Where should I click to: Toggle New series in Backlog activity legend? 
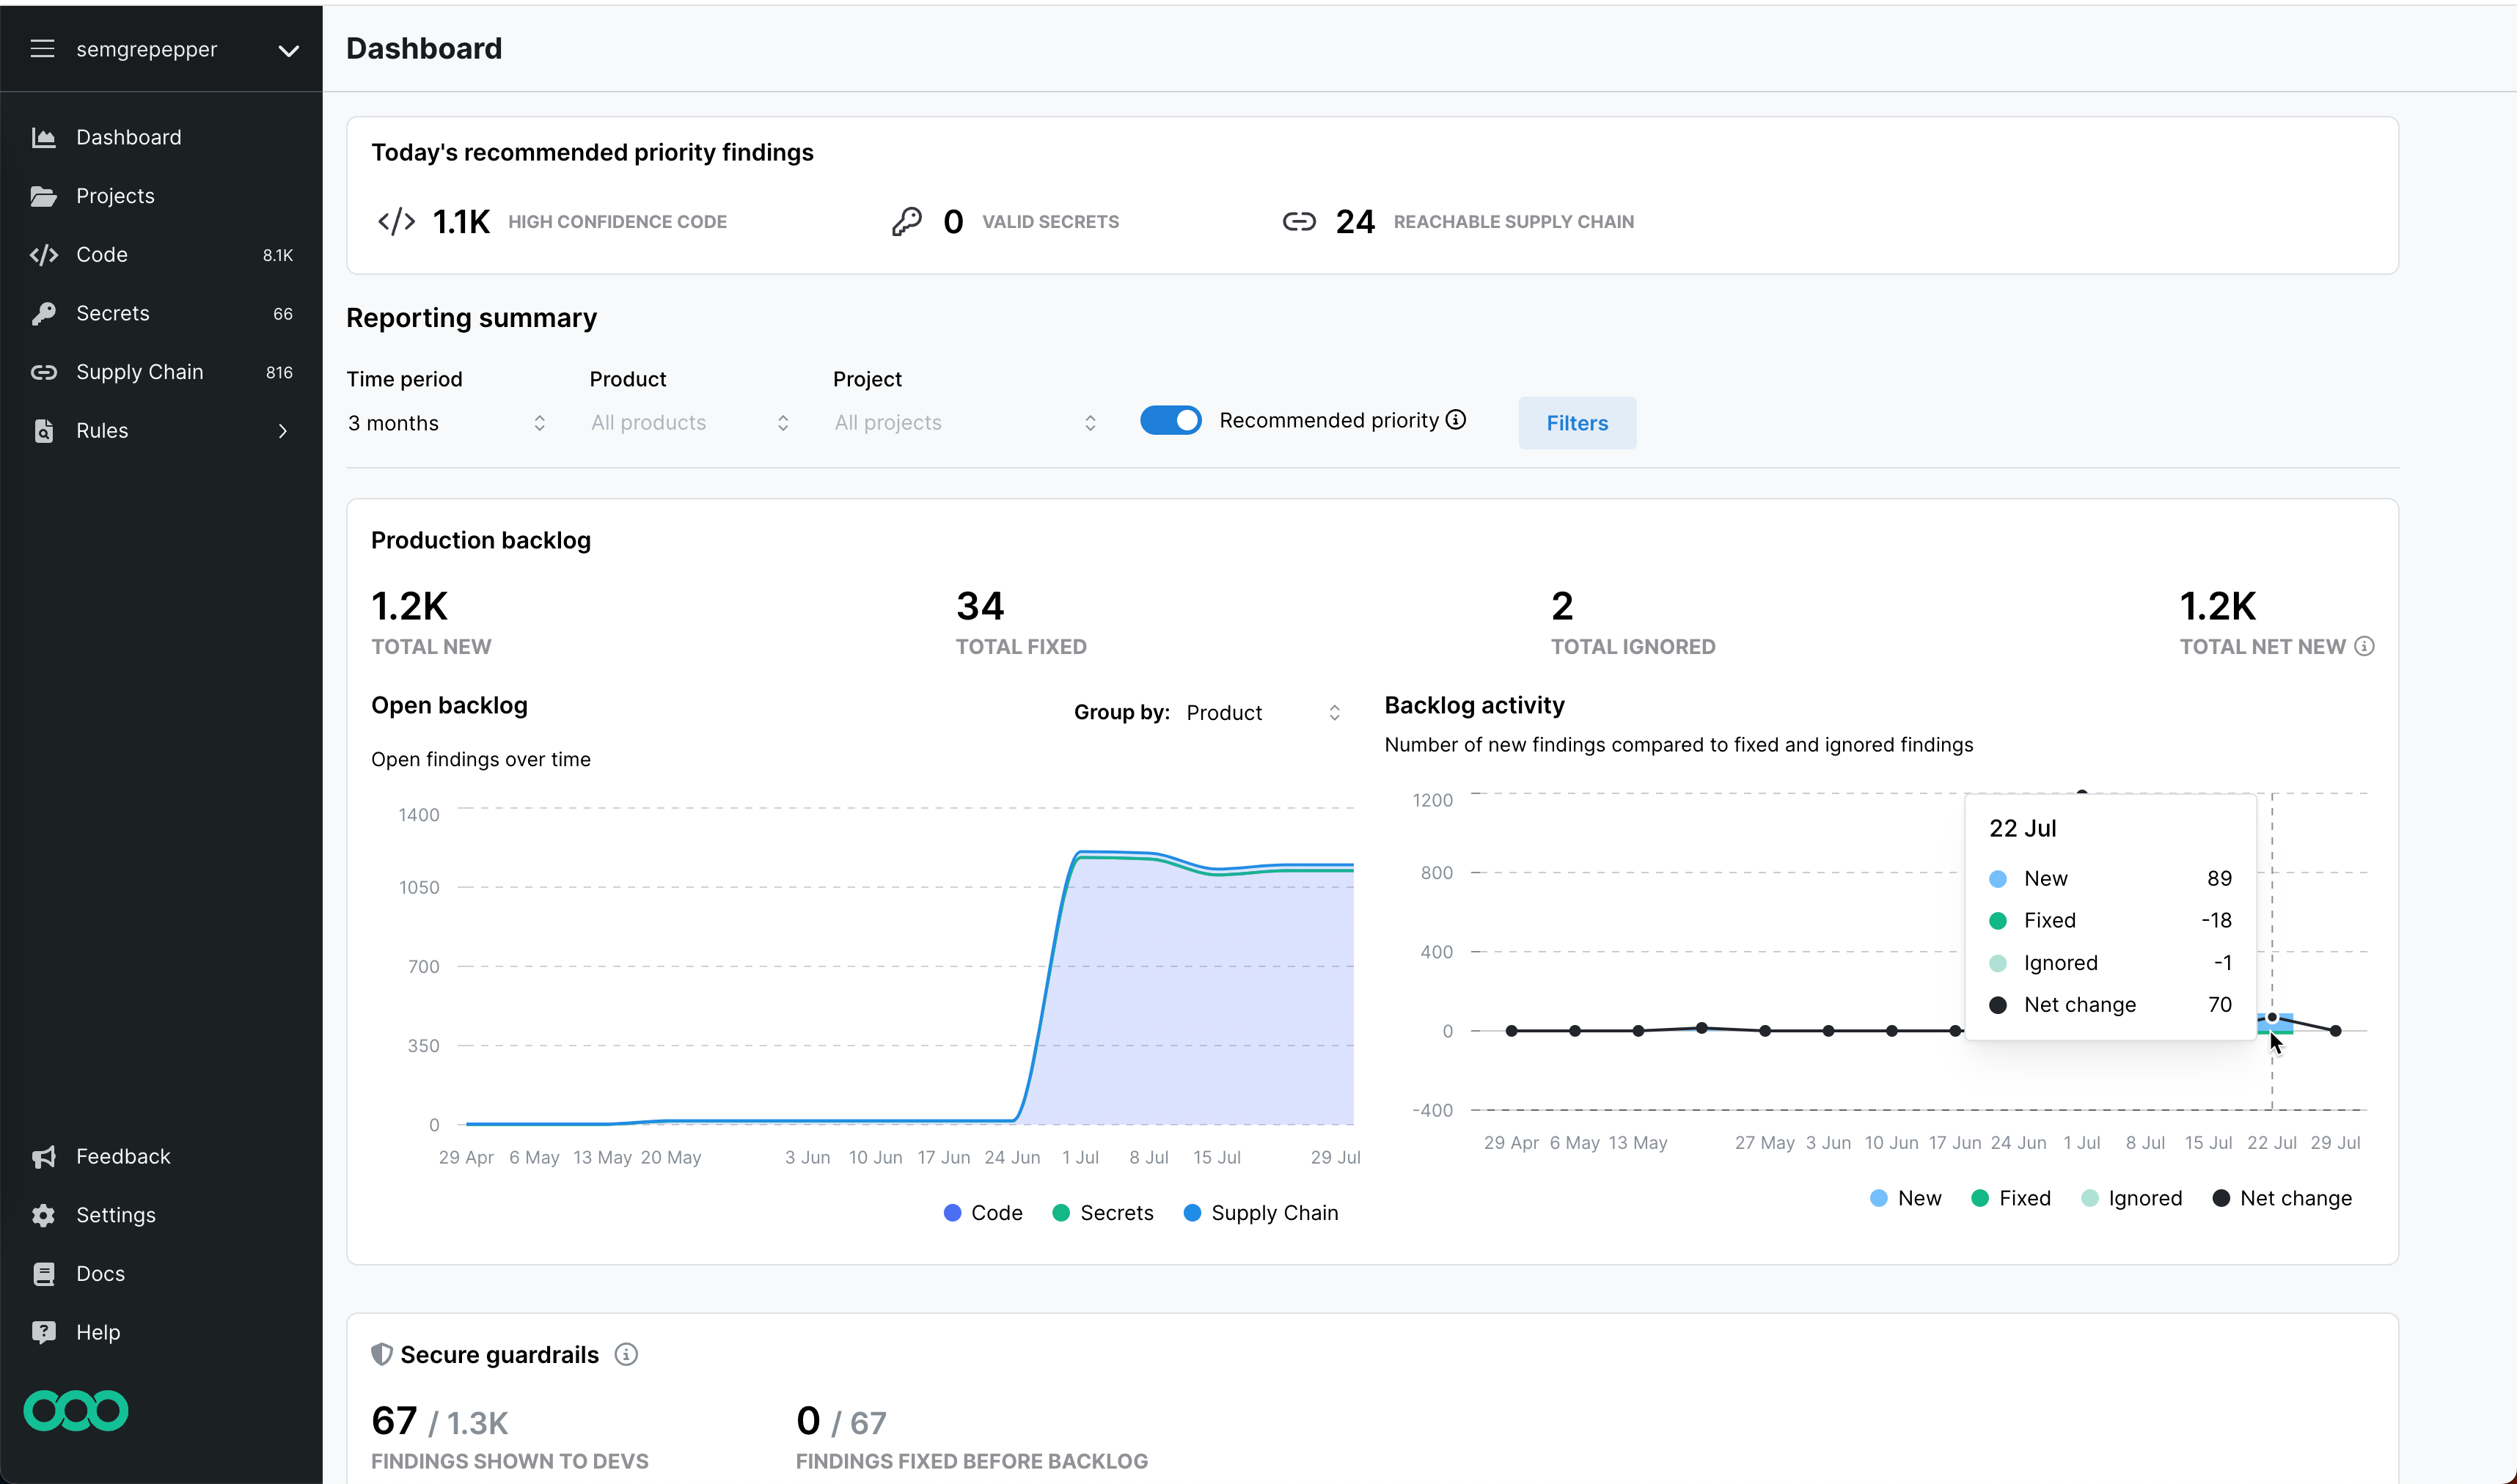pos(1905,1198)
